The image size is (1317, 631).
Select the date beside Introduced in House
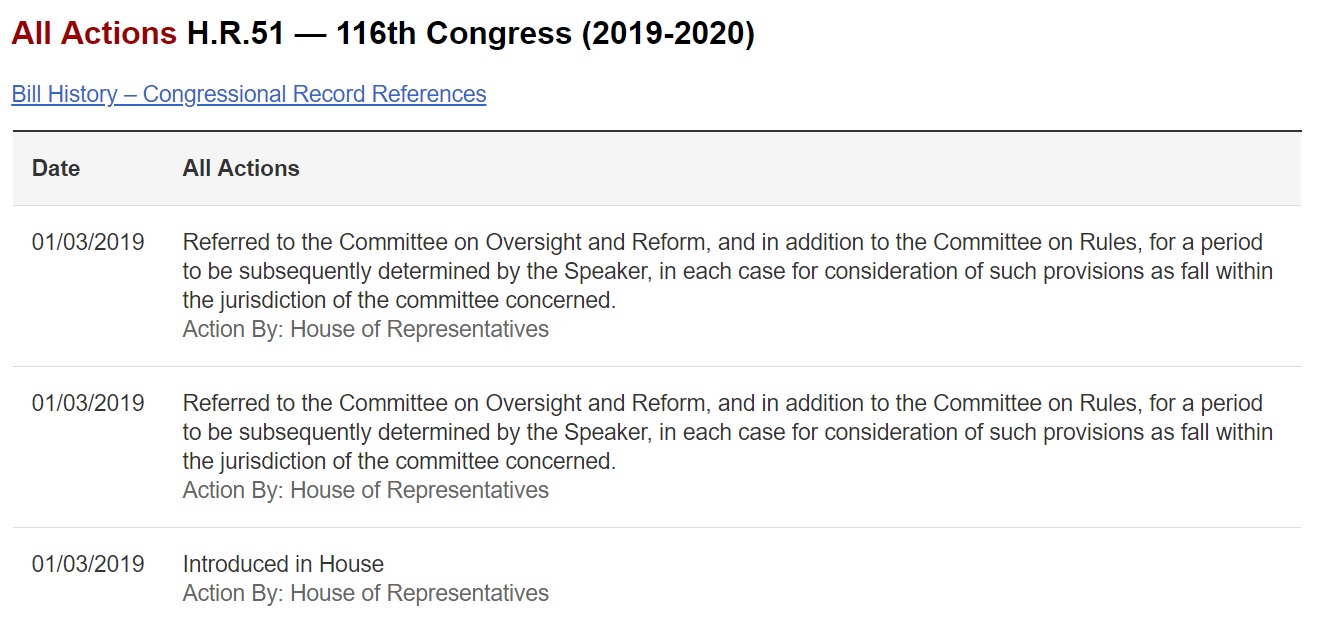(88, 564)
